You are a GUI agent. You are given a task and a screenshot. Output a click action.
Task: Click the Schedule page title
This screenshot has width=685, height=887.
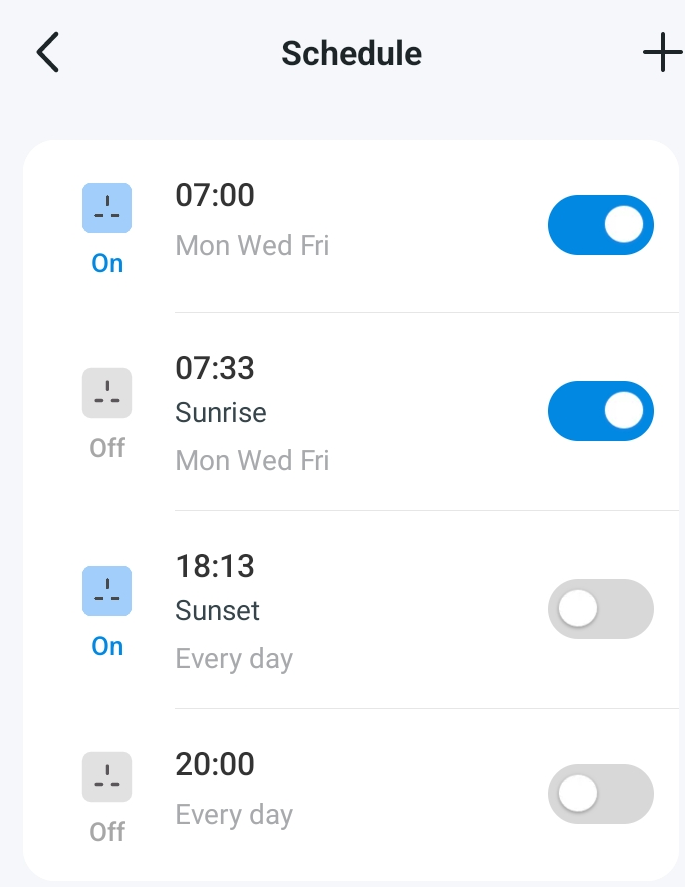click(x=351, y=53)
